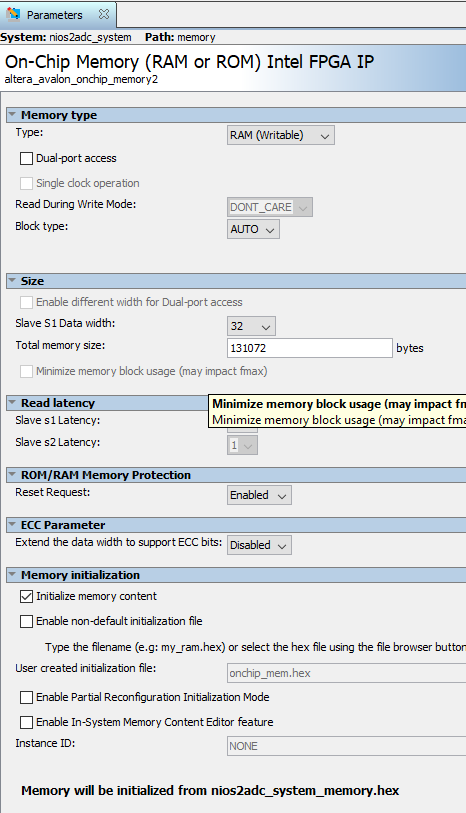Collapse the ECC Parameter section
Viewport: 466px width, 813px height.
[12, 525]
